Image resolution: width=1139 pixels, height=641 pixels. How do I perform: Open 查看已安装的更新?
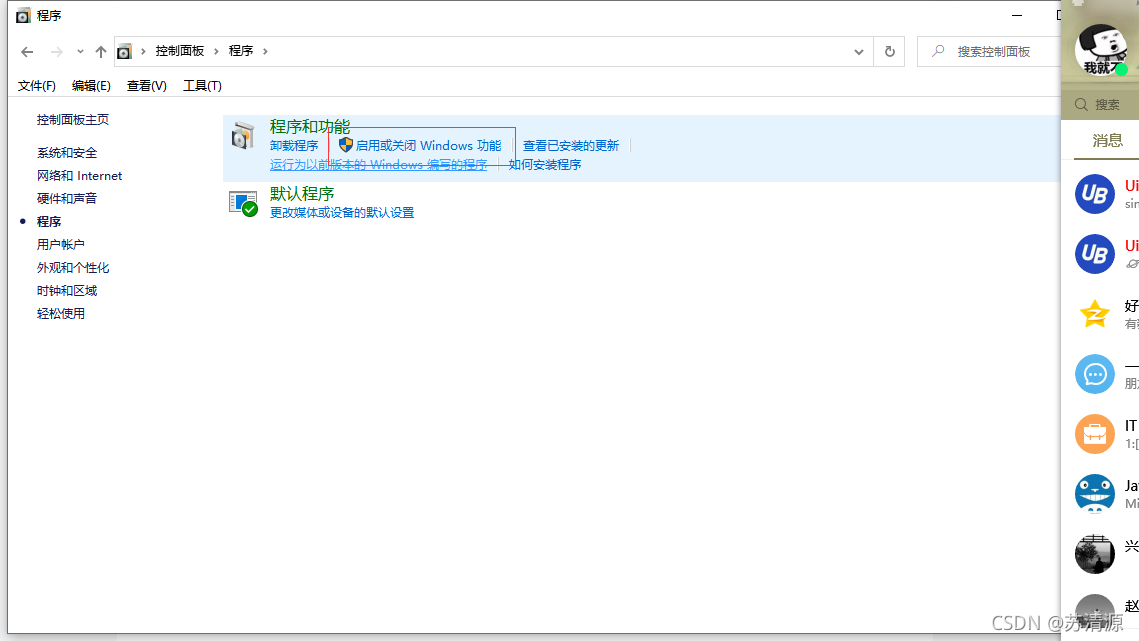(x=570, y=145)
